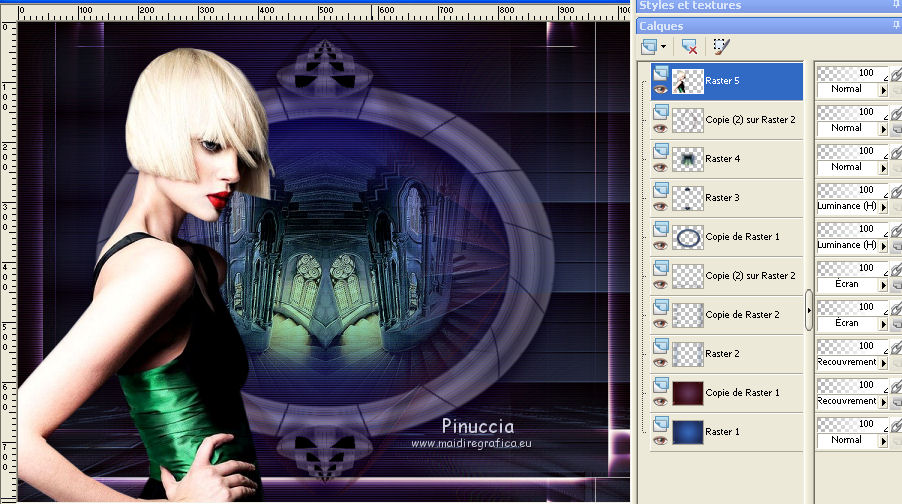Image resolution: width=902 pixels, height=504 pixels.
Task: Hide the Raster 5 layer via eye icon
Action: point(660,89)
